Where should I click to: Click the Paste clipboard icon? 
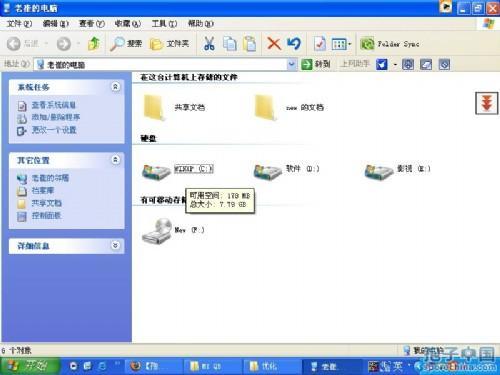[249, 44]
